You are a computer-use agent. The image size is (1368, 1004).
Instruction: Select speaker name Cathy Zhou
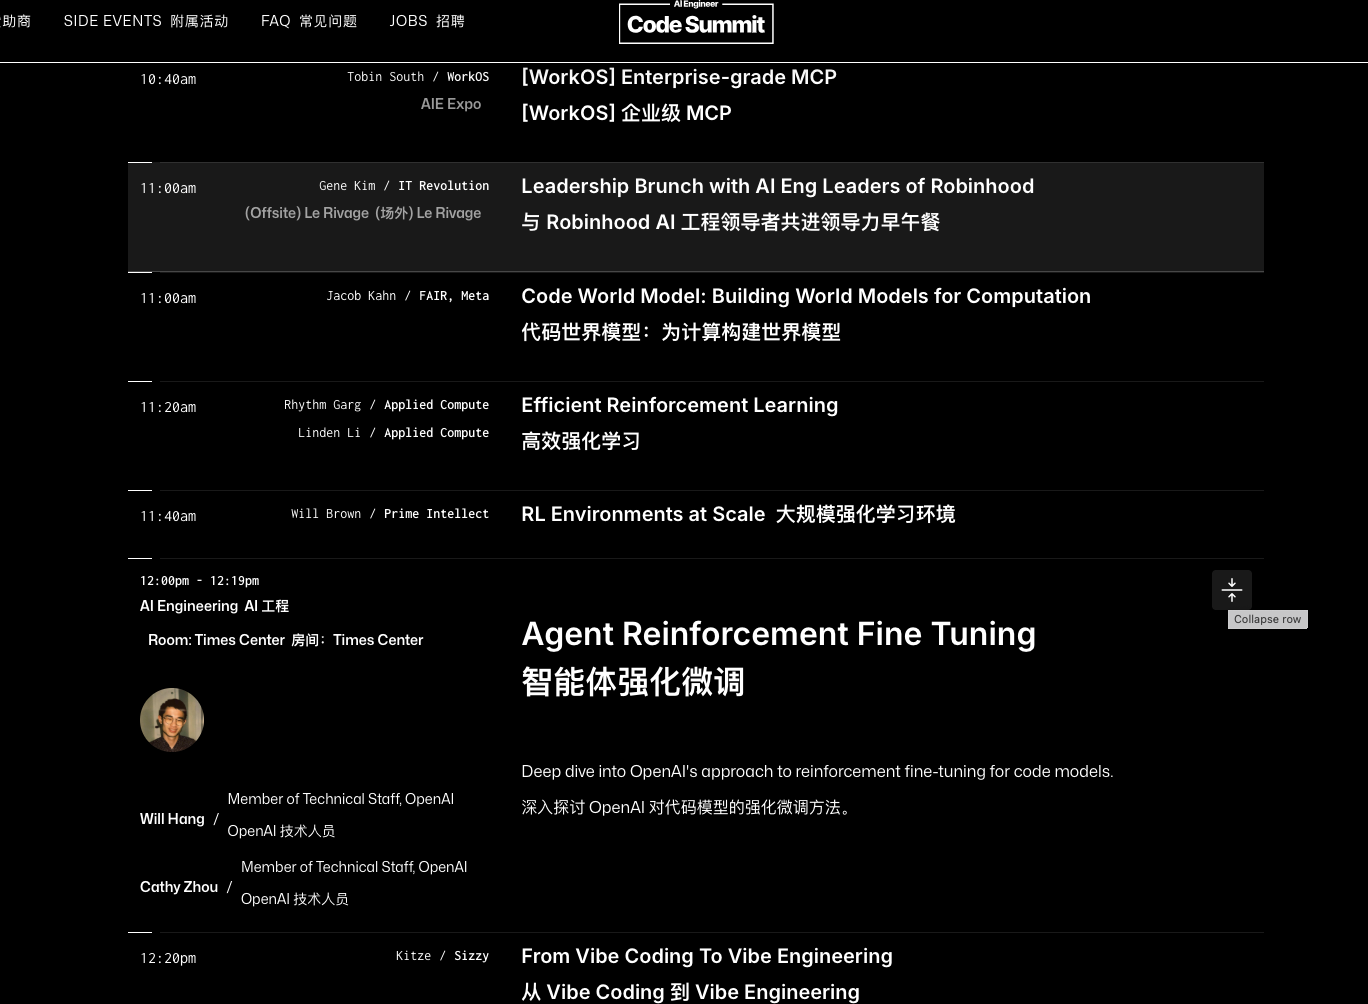point(179,887)
